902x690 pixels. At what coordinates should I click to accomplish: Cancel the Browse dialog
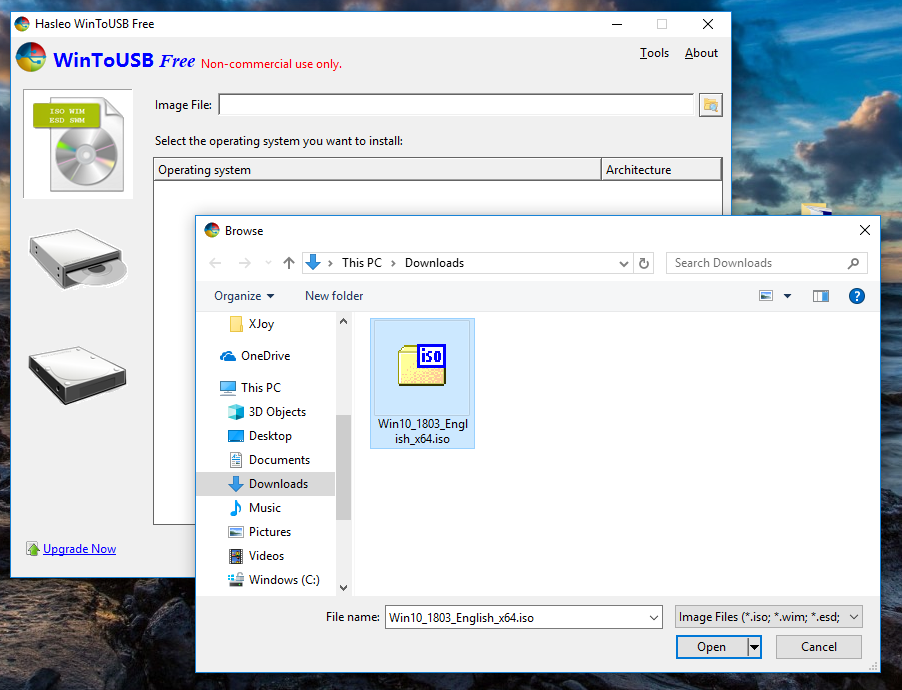[x=819, y=647]
